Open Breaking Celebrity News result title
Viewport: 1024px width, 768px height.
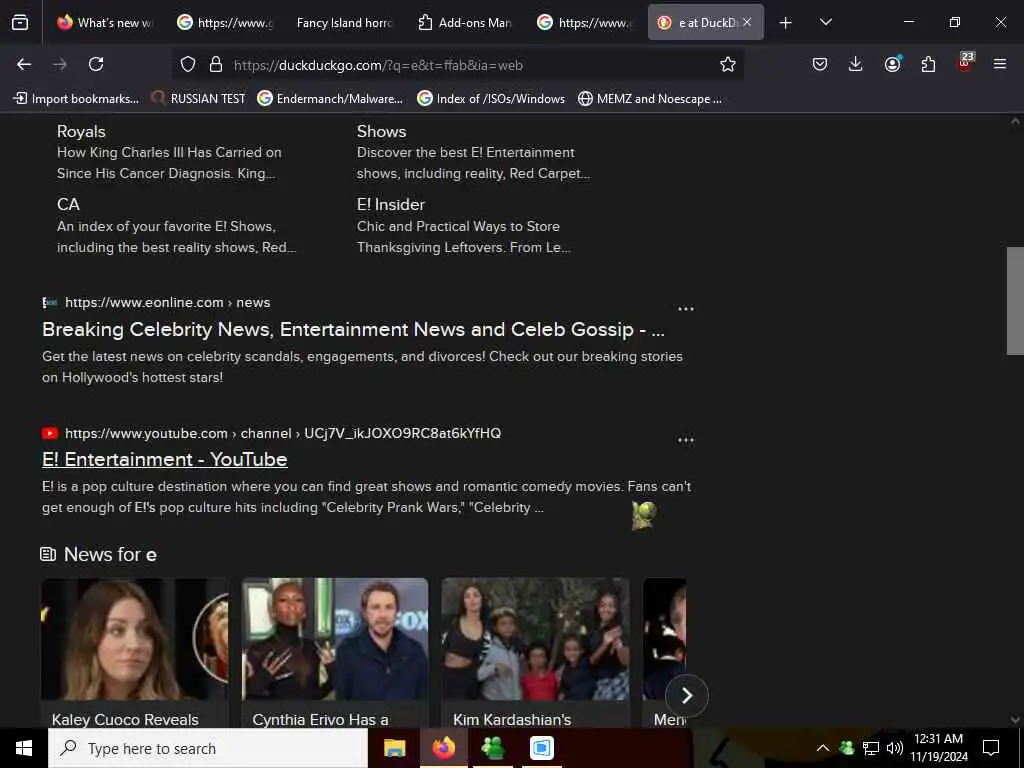353,329
